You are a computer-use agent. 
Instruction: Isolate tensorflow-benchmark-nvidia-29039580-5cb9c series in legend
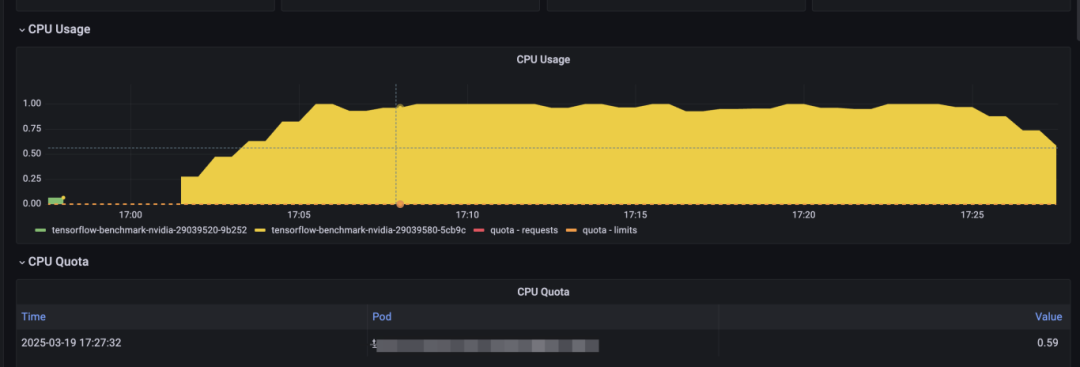pyautogui.click(x=368, y=231)
